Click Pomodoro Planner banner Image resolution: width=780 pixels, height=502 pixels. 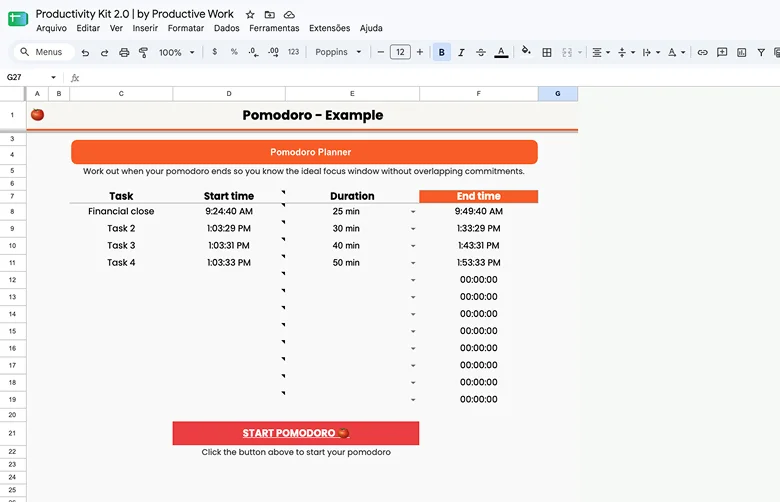click(304, 152)
